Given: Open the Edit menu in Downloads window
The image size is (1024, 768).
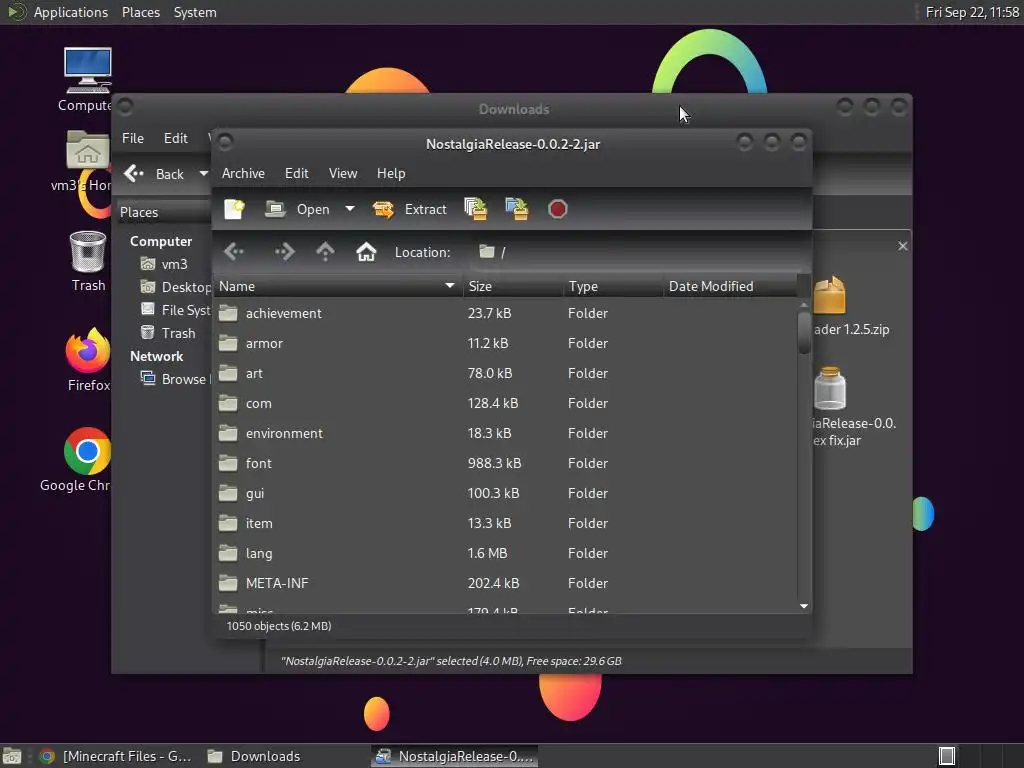Looking at the screenshot, I should point(176,138).
